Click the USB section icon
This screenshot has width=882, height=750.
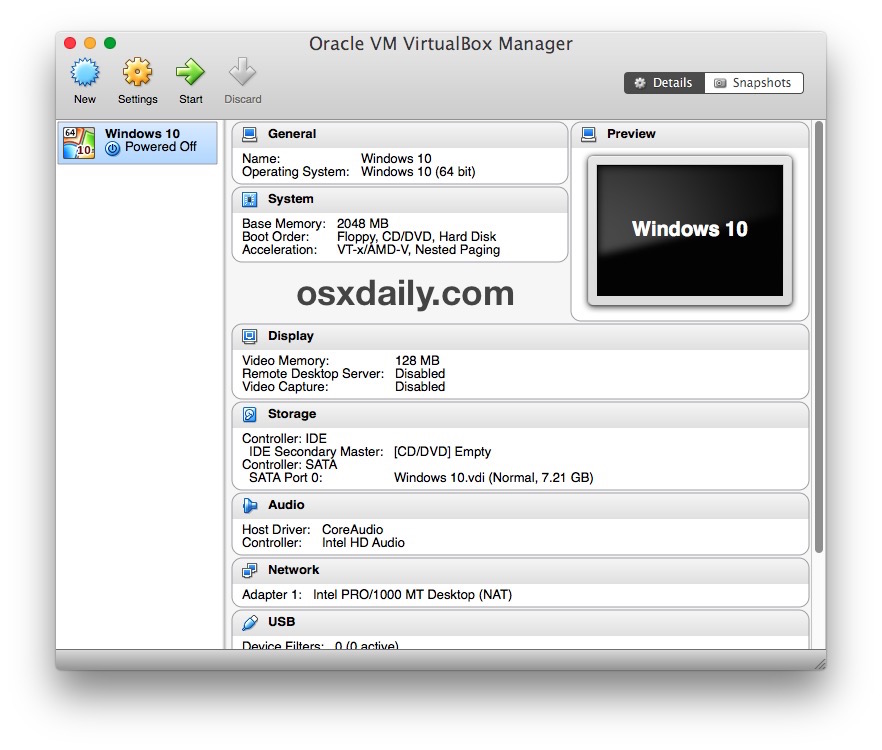click(x=252, y=621)
